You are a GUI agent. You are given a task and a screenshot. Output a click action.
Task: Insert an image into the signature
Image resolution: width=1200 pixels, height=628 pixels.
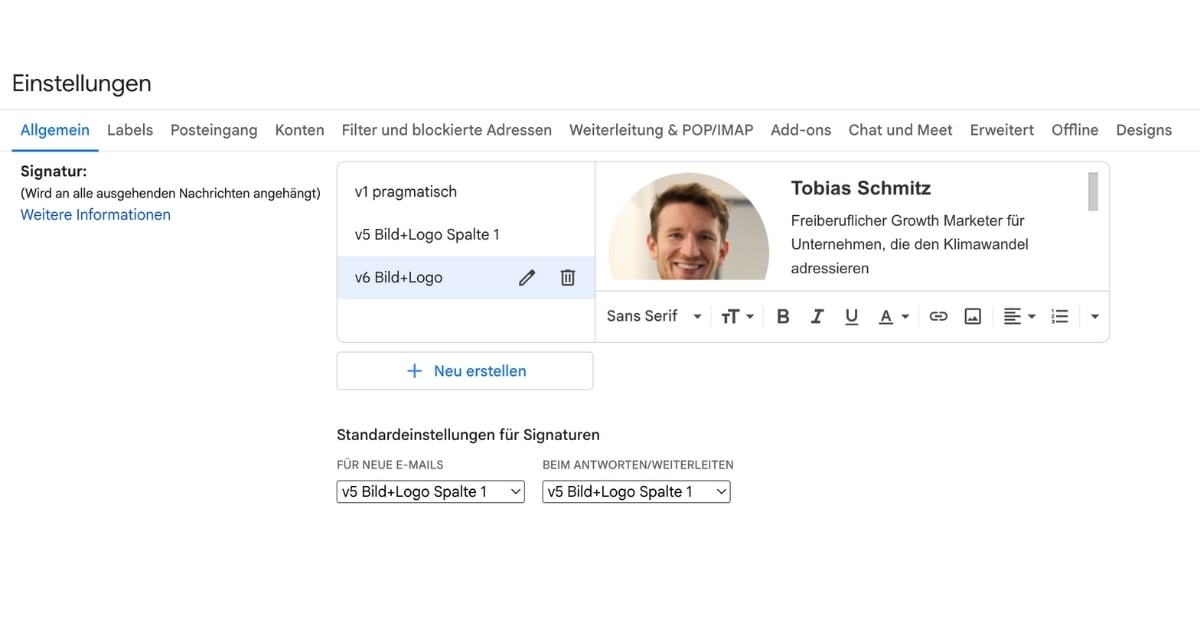pos(972,316)
